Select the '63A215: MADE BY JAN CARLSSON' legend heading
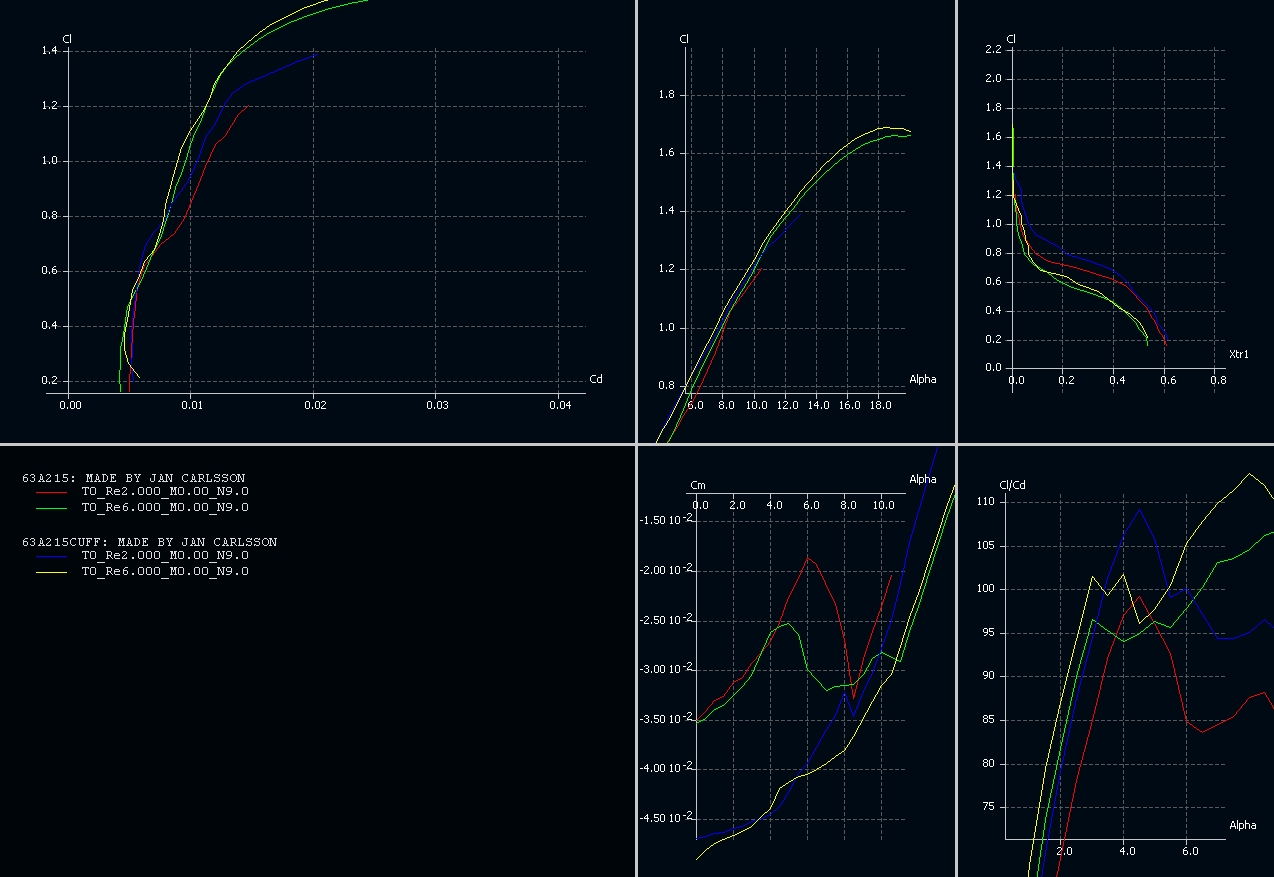The width and height of the screenshot is (1274, 877). 133,478
